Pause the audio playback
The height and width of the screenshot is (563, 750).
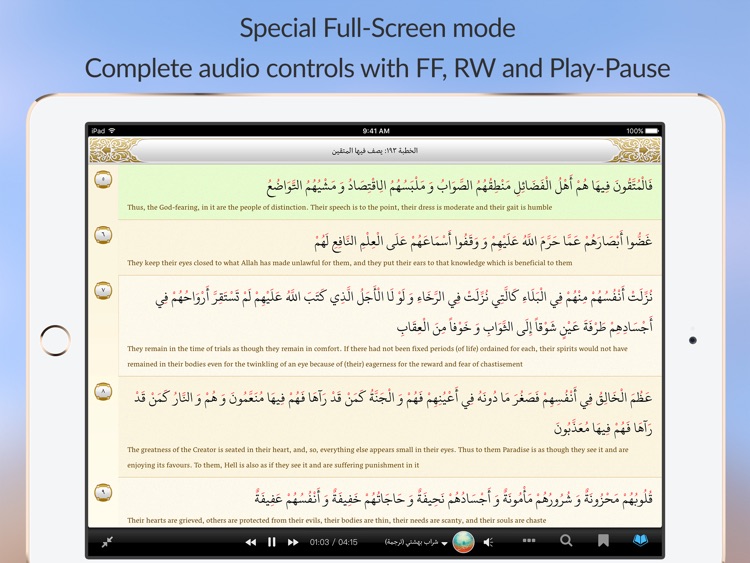(x=272, y=542)
